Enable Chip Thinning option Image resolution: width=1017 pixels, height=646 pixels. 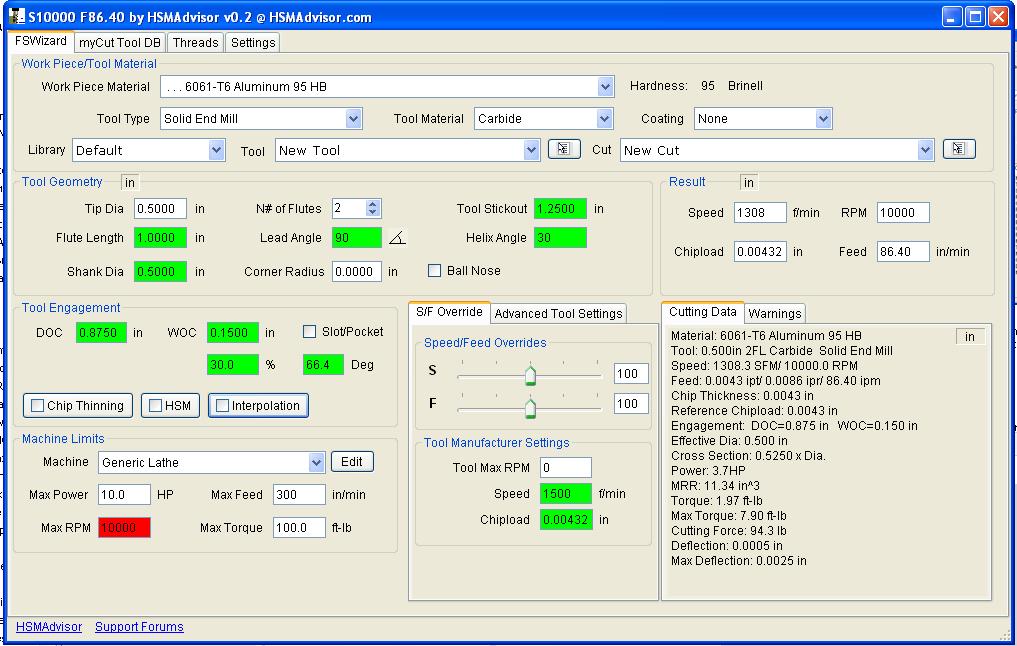38,406
